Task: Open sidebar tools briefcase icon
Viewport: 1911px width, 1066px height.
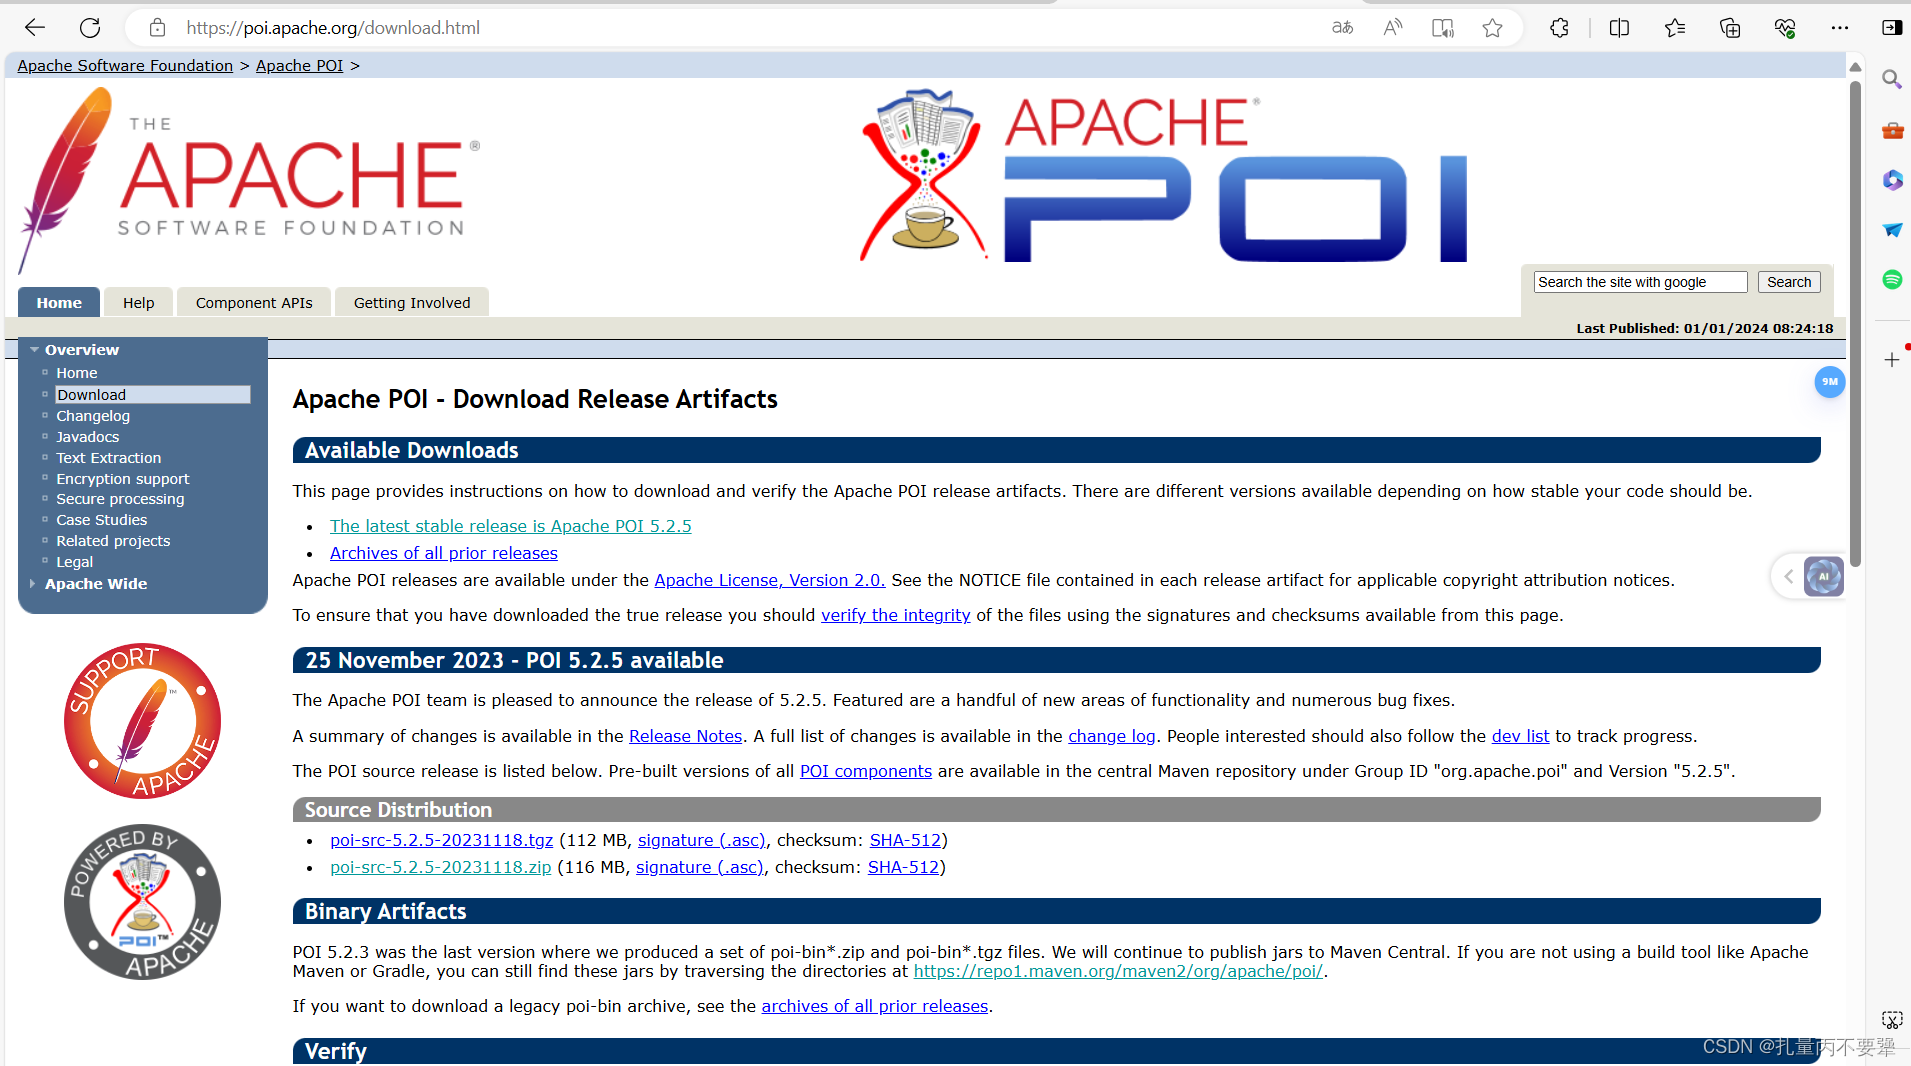Action: (1892, 130)
